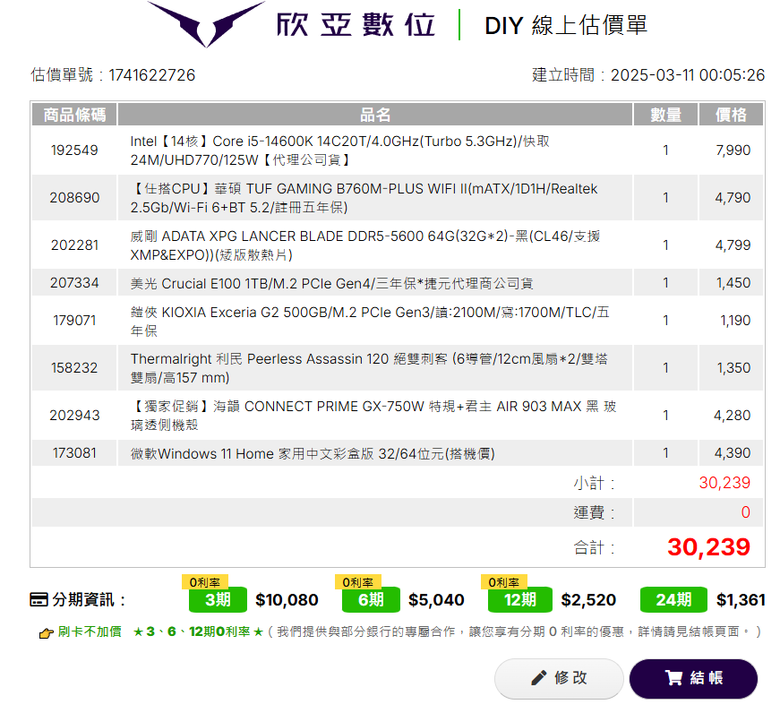The width and height of the screenshot is (780, 713).
Task: Click the DIY 線上估價單 title
Action: coord(566,25)
